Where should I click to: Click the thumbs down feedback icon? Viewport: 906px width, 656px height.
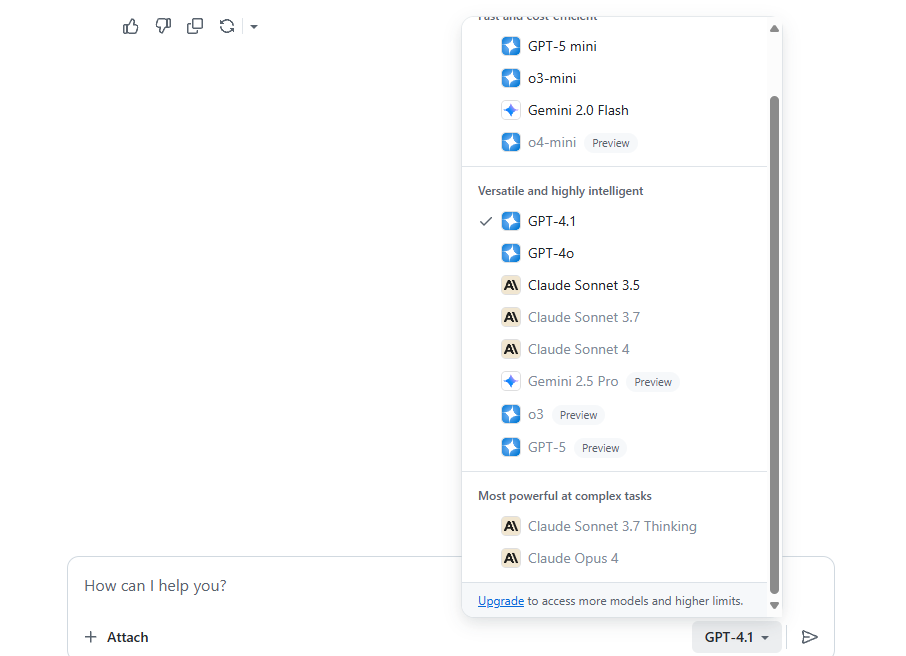(x=163, y=27)
